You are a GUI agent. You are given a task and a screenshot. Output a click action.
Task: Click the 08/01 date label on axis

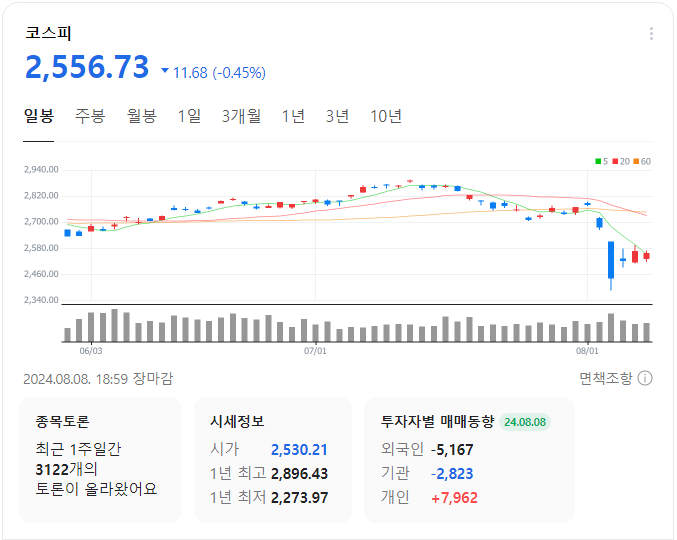pos(587,351)
